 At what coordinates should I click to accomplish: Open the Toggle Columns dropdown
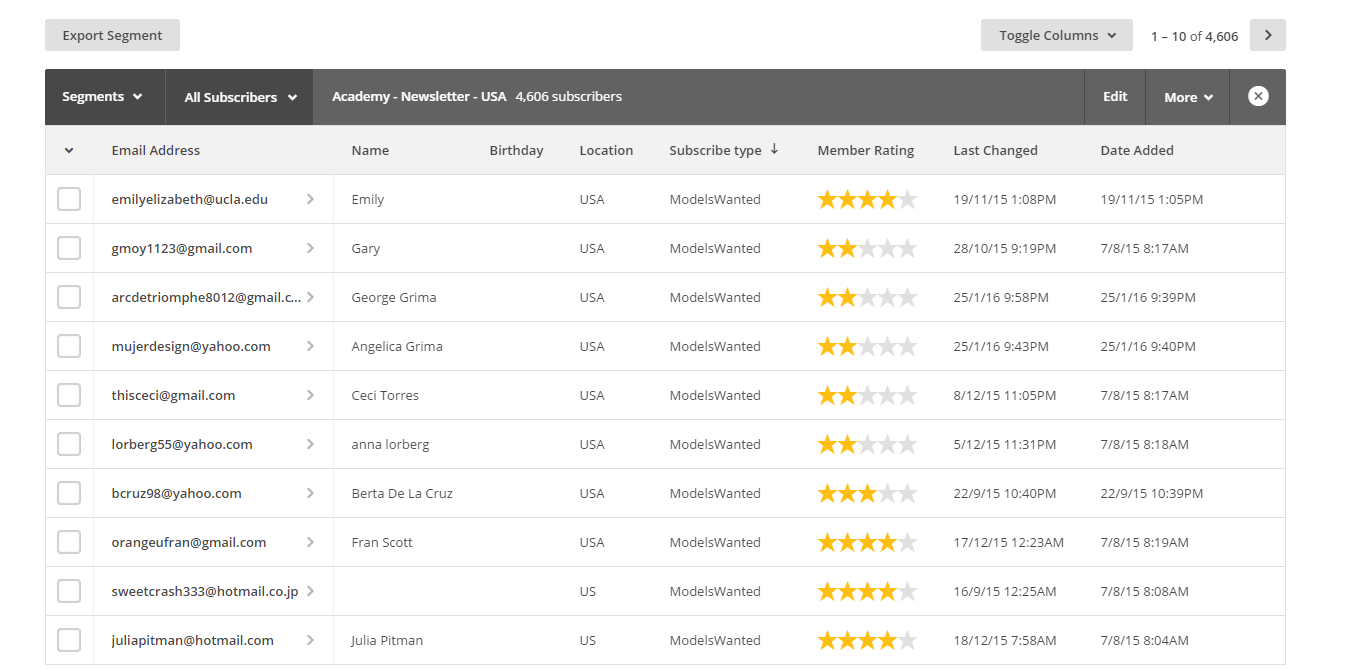(x=1056, y=35)
